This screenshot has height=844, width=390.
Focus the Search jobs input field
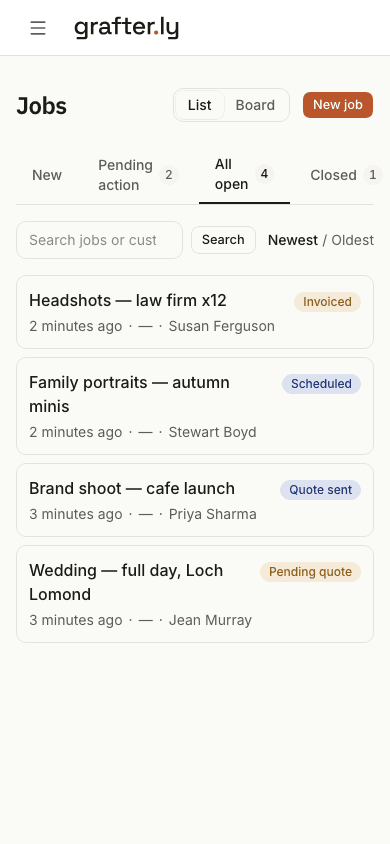[x=100, y=240]
